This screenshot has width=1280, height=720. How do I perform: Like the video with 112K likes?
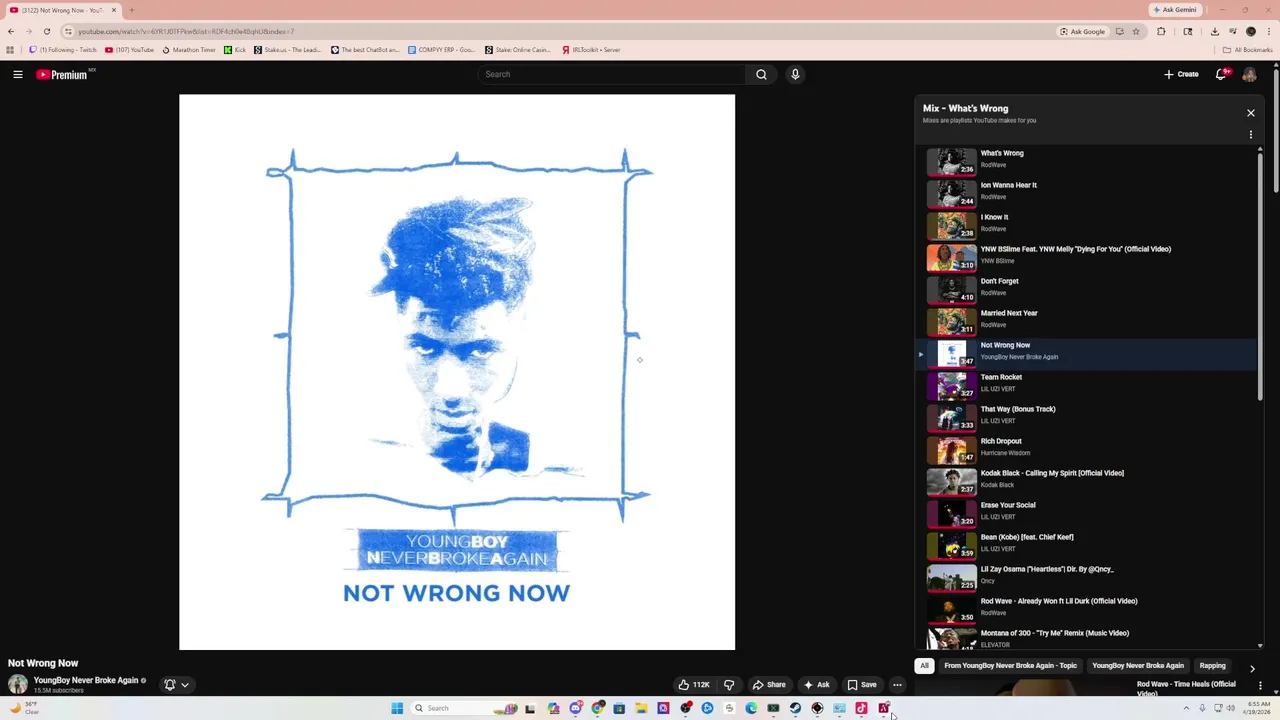(x=694, y=685)
